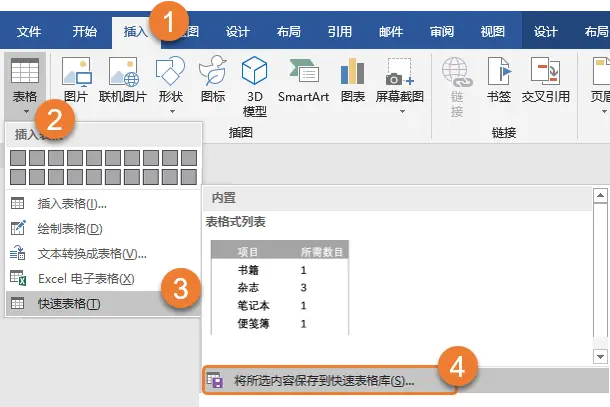
Task: Select the 图标 icons button
Action: point(213,80)
